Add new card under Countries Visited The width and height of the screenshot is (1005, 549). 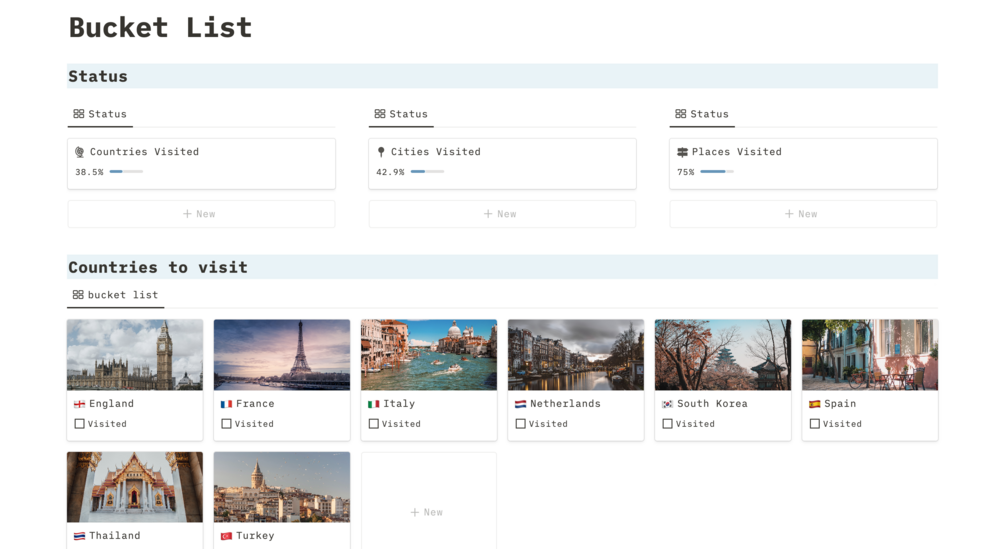coord(200,214)
